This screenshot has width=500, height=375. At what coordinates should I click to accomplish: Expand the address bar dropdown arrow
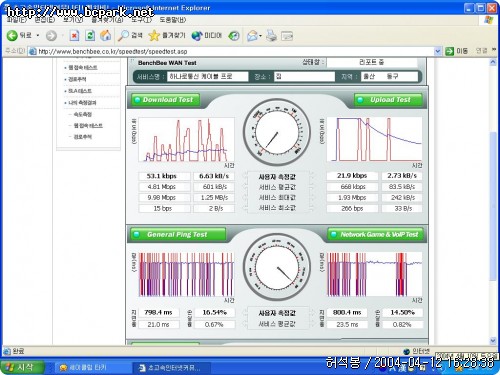tap(438, 51)
